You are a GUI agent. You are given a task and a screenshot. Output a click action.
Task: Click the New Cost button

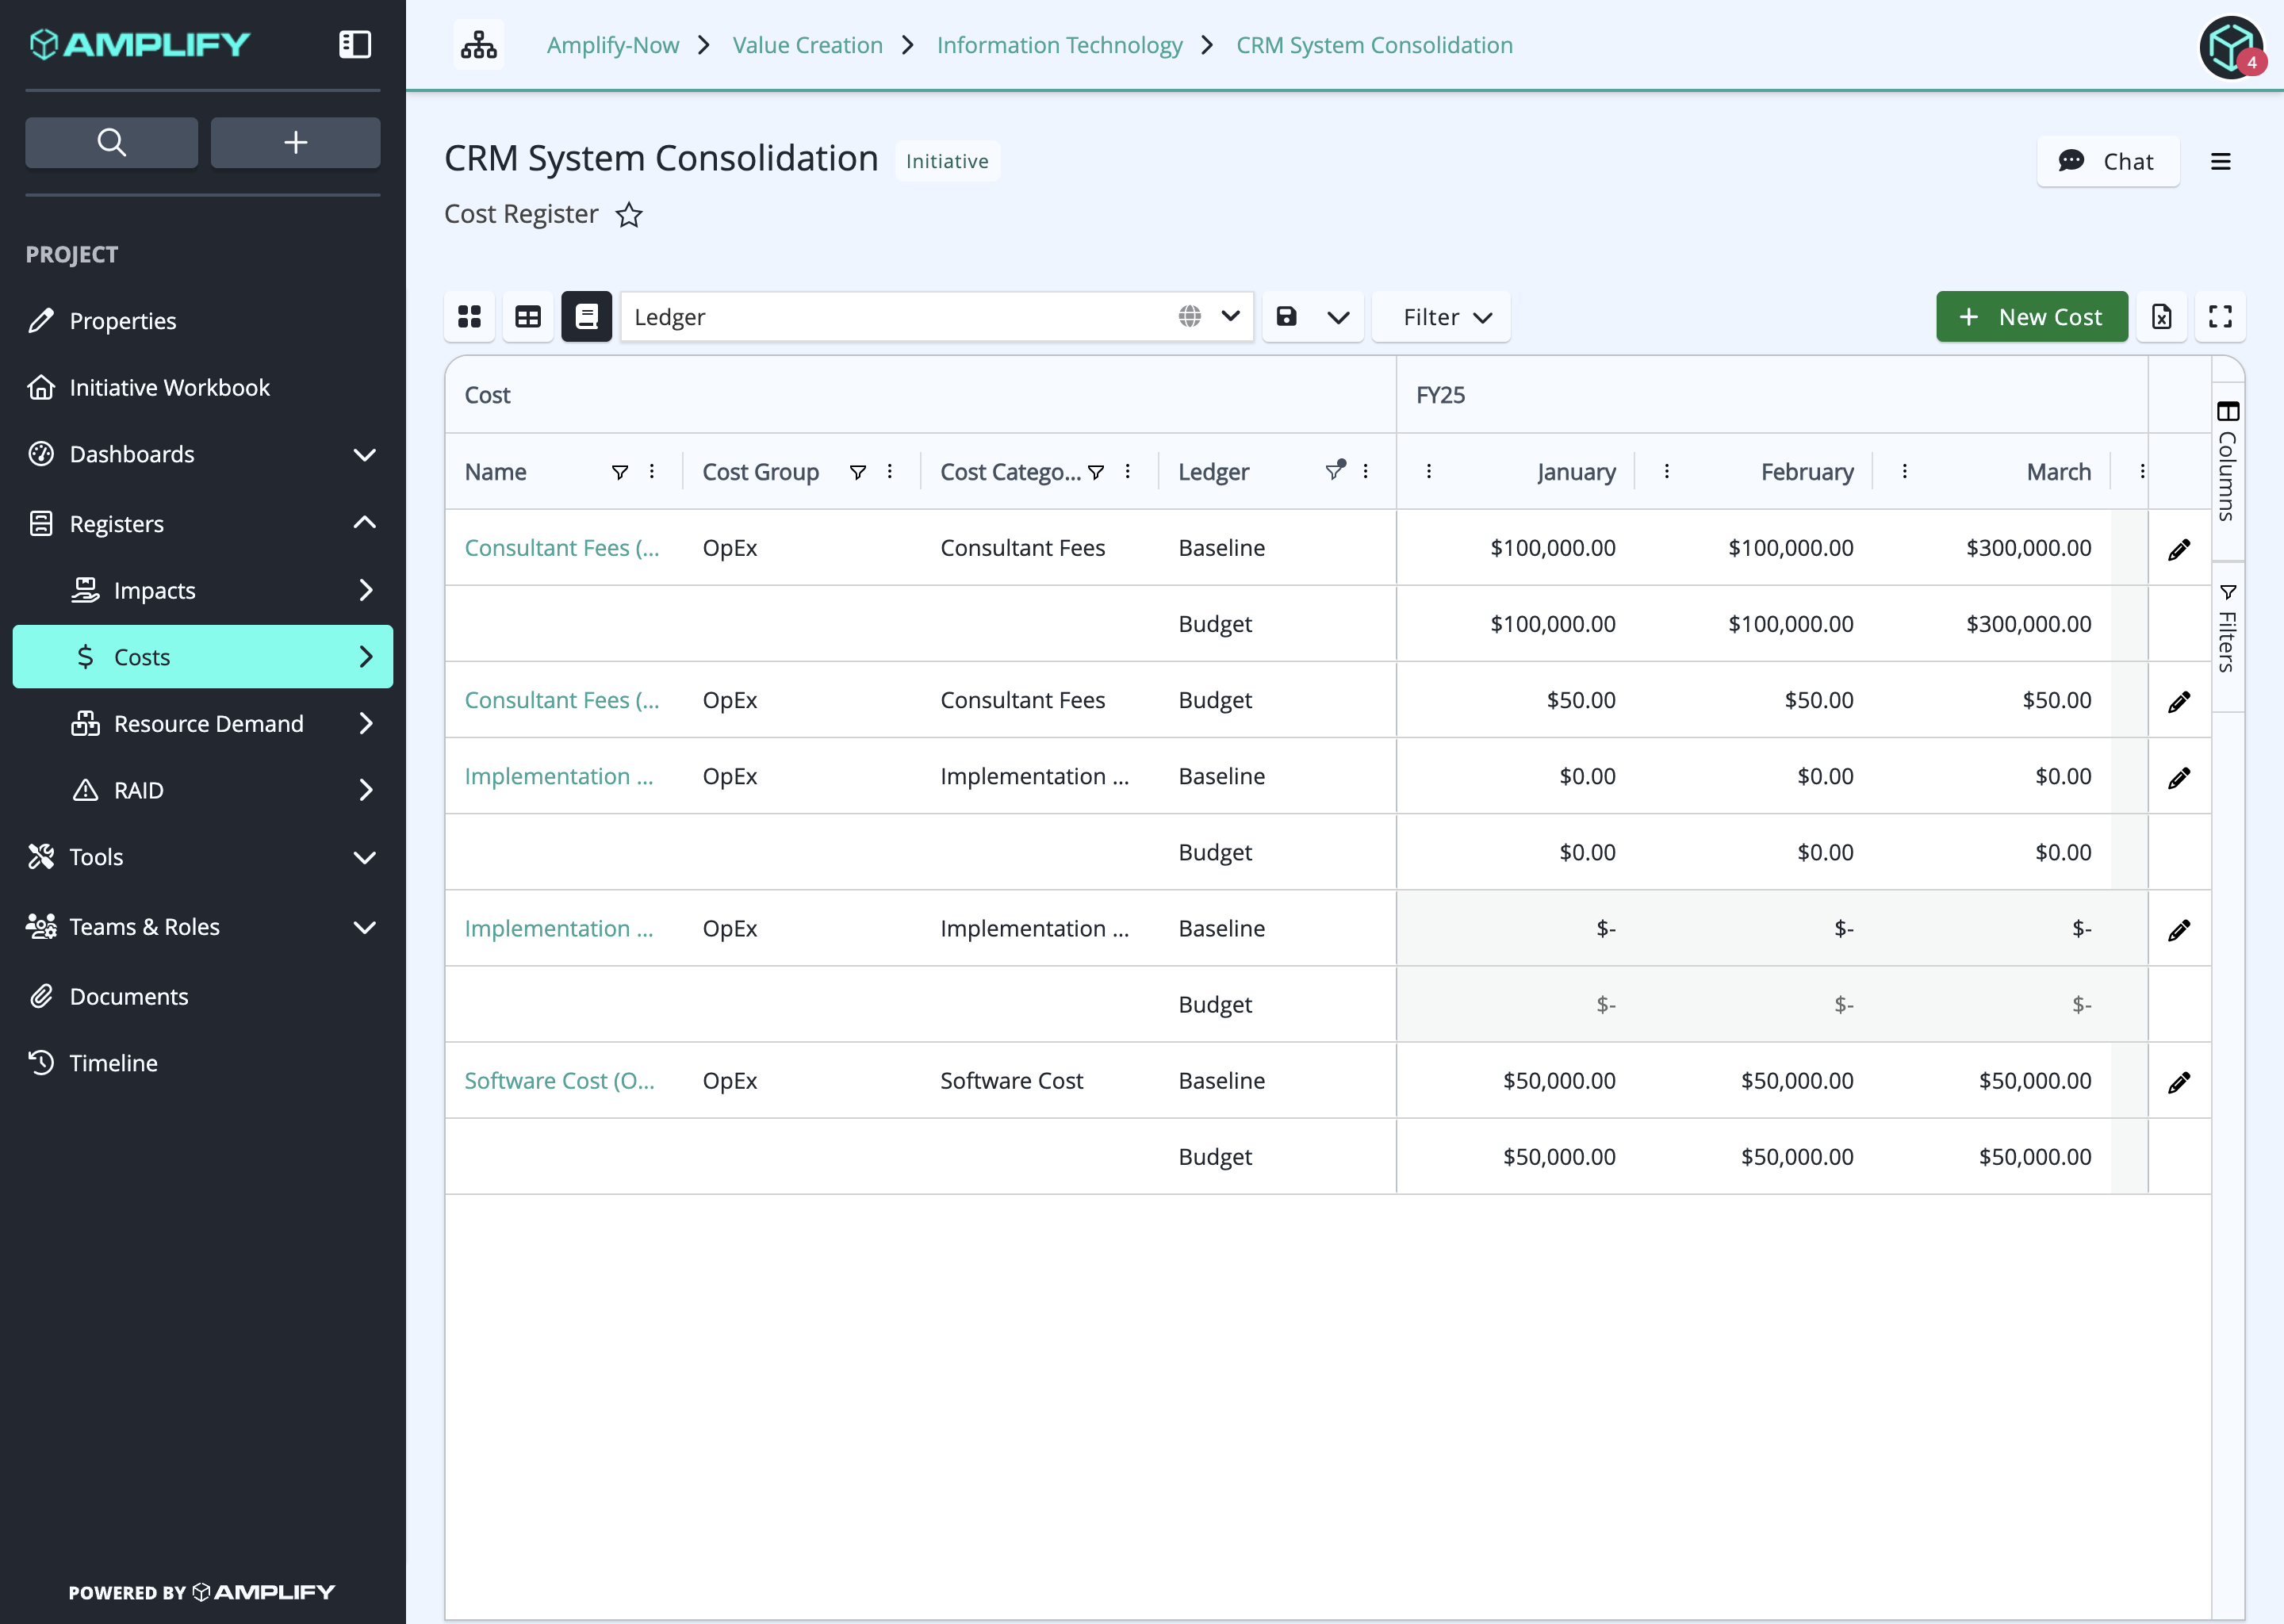[x=2031, y=317]
